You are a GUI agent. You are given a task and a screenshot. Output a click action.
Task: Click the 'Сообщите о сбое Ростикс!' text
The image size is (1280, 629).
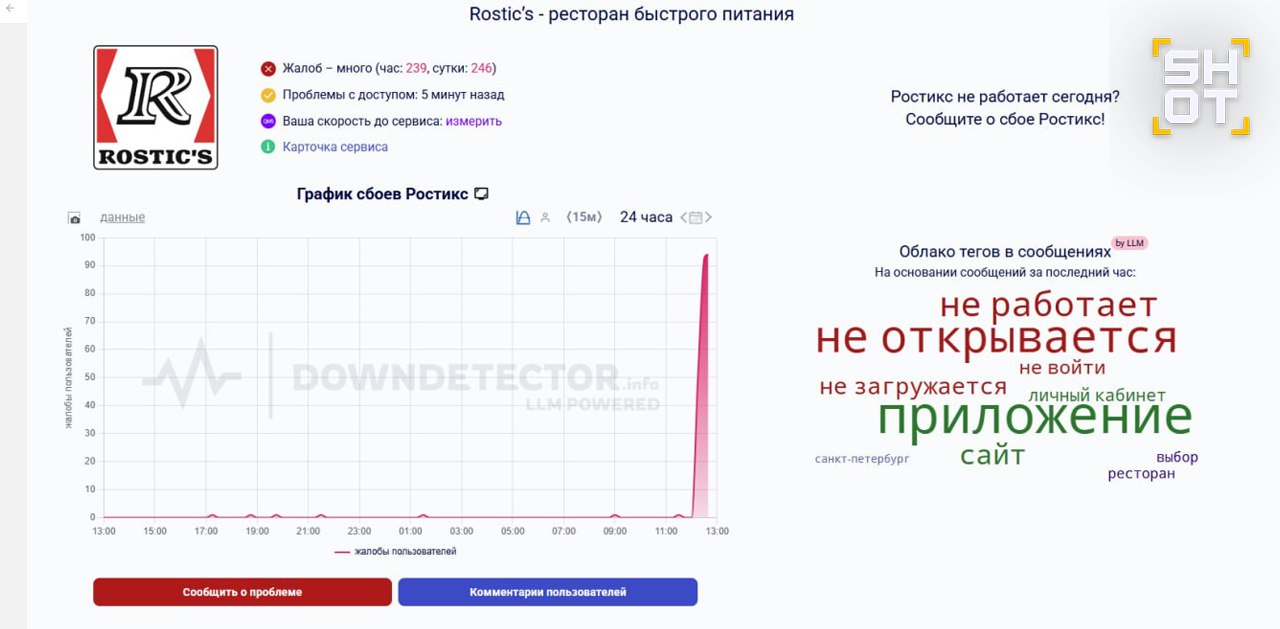tap(1005, 119)
